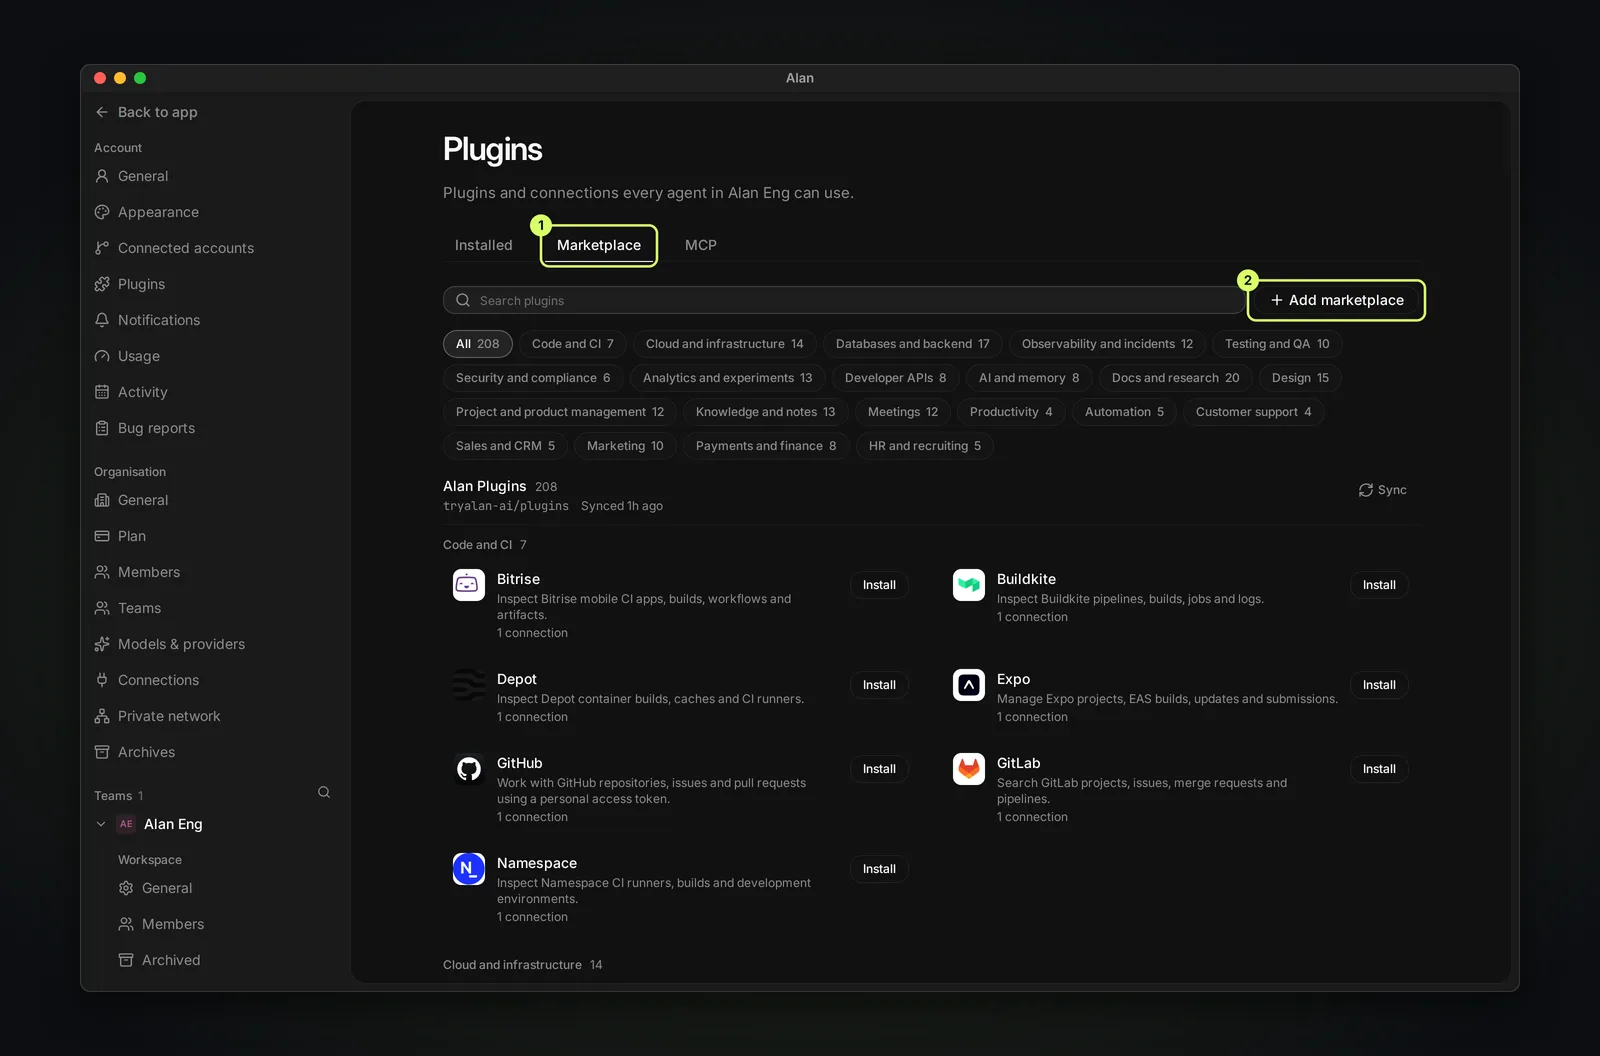Click the Usage gauge icon
Screen dimensions: 1600x1056
102,356
